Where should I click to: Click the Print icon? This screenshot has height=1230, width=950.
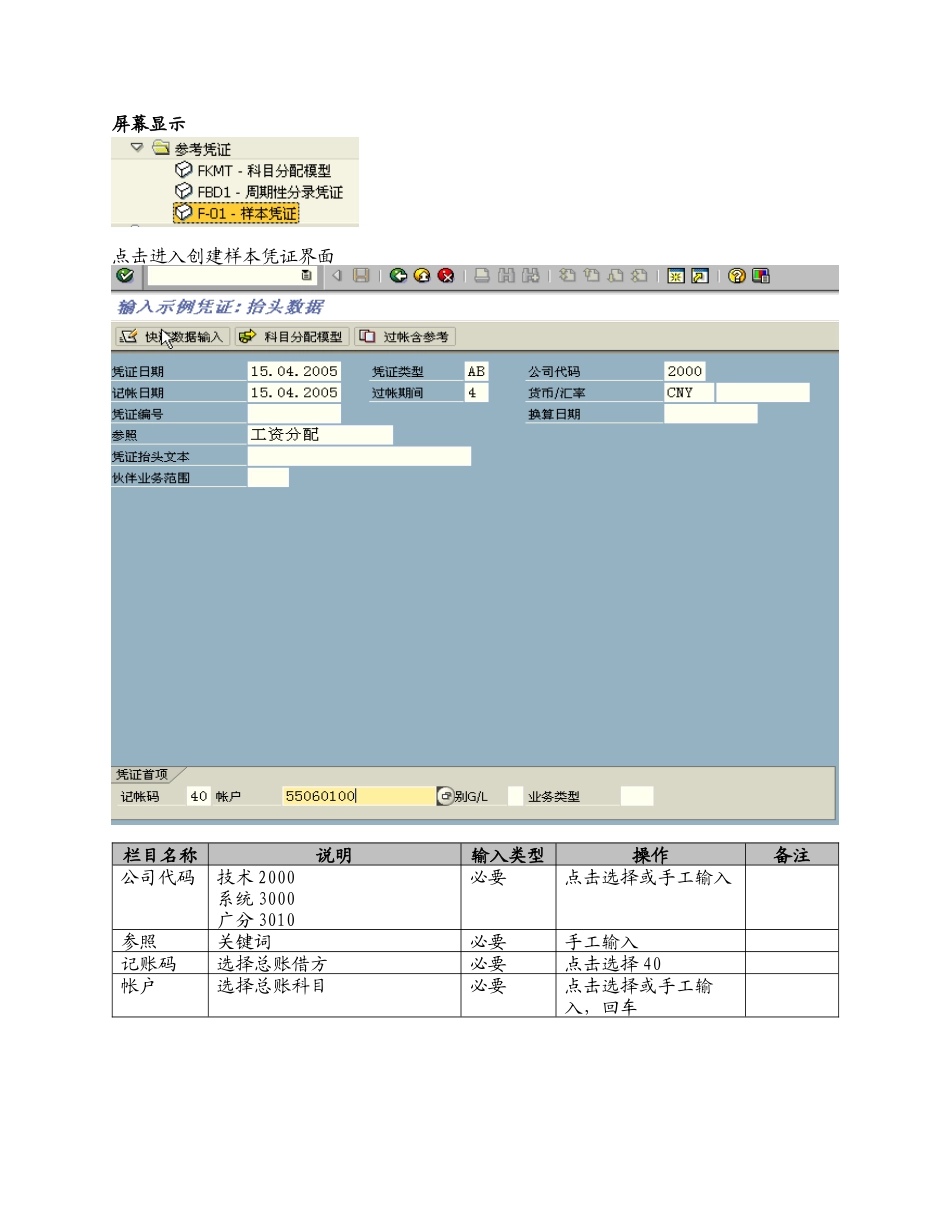click(482, 276)
